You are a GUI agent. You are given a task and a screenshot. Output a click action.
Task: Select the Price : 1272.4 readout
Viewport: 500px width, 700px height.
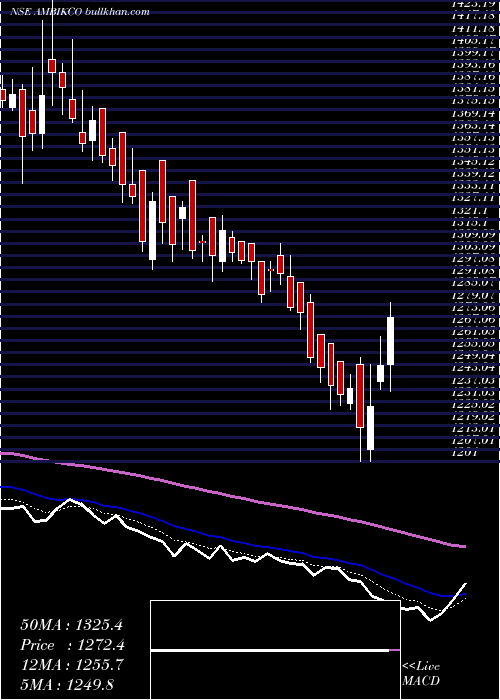click(72, 645)
